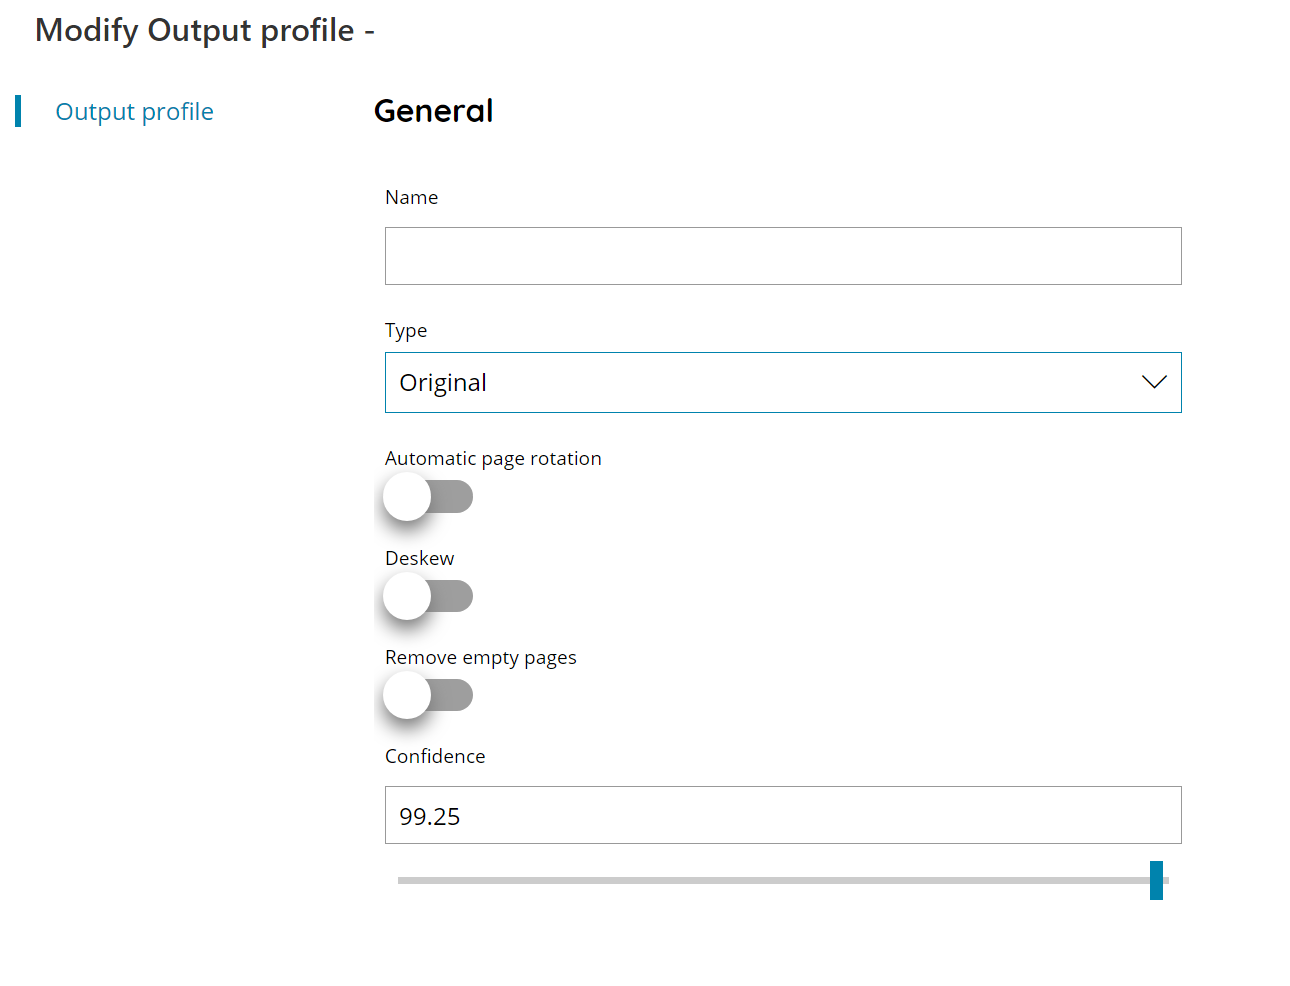1290x986 pixels.
Task: Click into the Name input field
Action: [x=783, y=256]
